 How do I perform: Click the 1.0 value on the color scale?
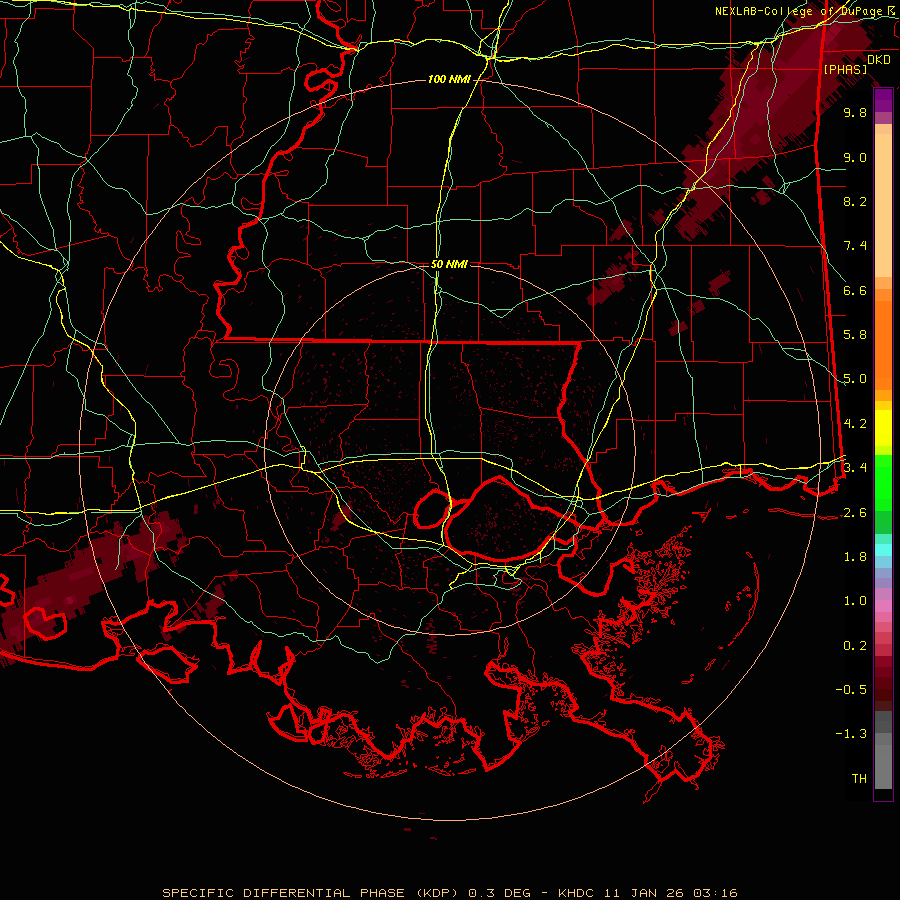click(855, 601)
